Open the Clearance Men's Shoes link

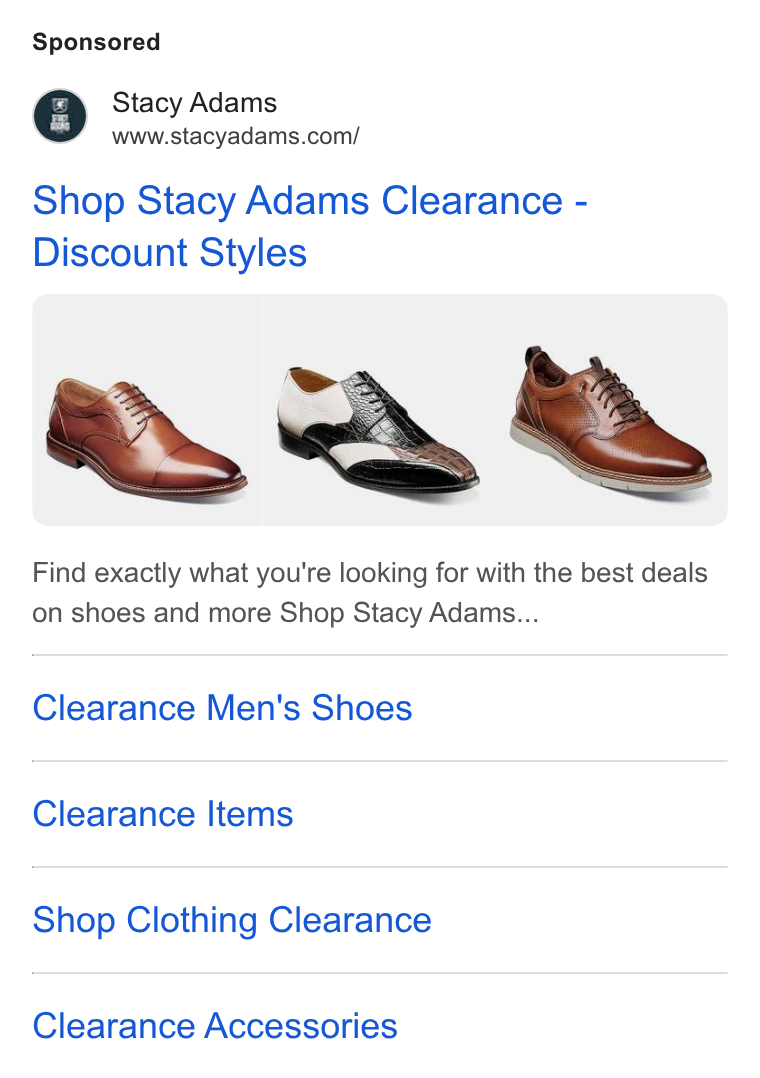(x=222, y=708)
